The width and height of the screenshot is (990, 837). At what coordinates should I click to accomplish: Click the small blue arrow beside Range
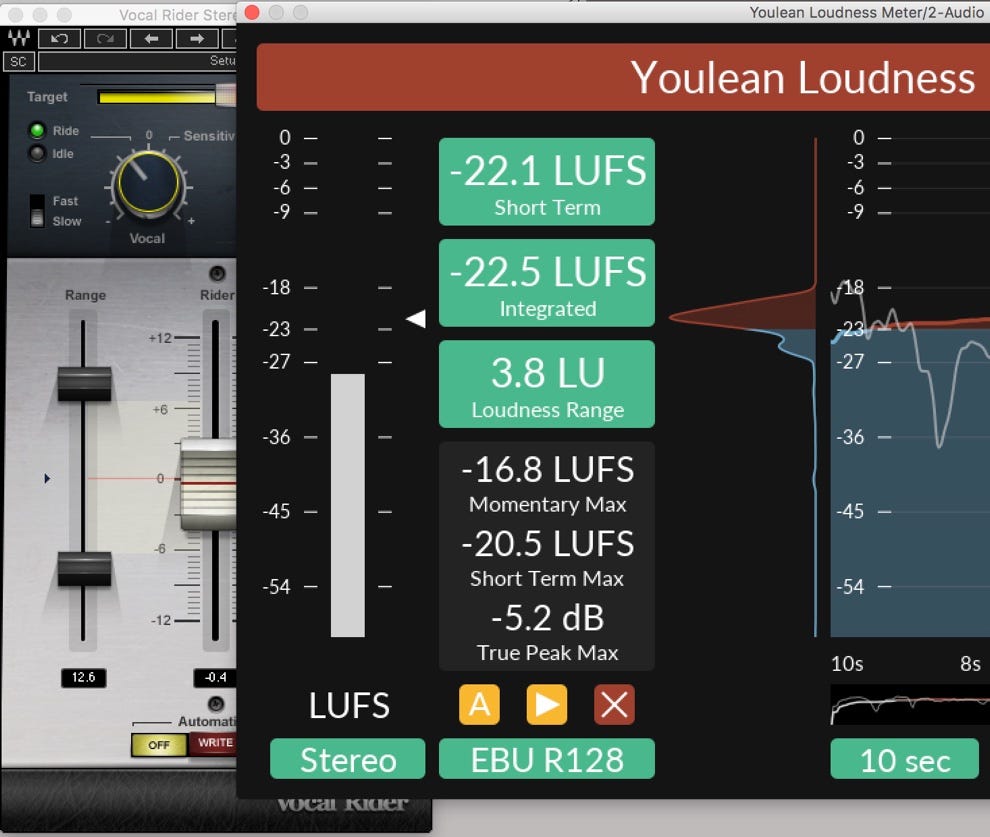(x=47, y=478)
